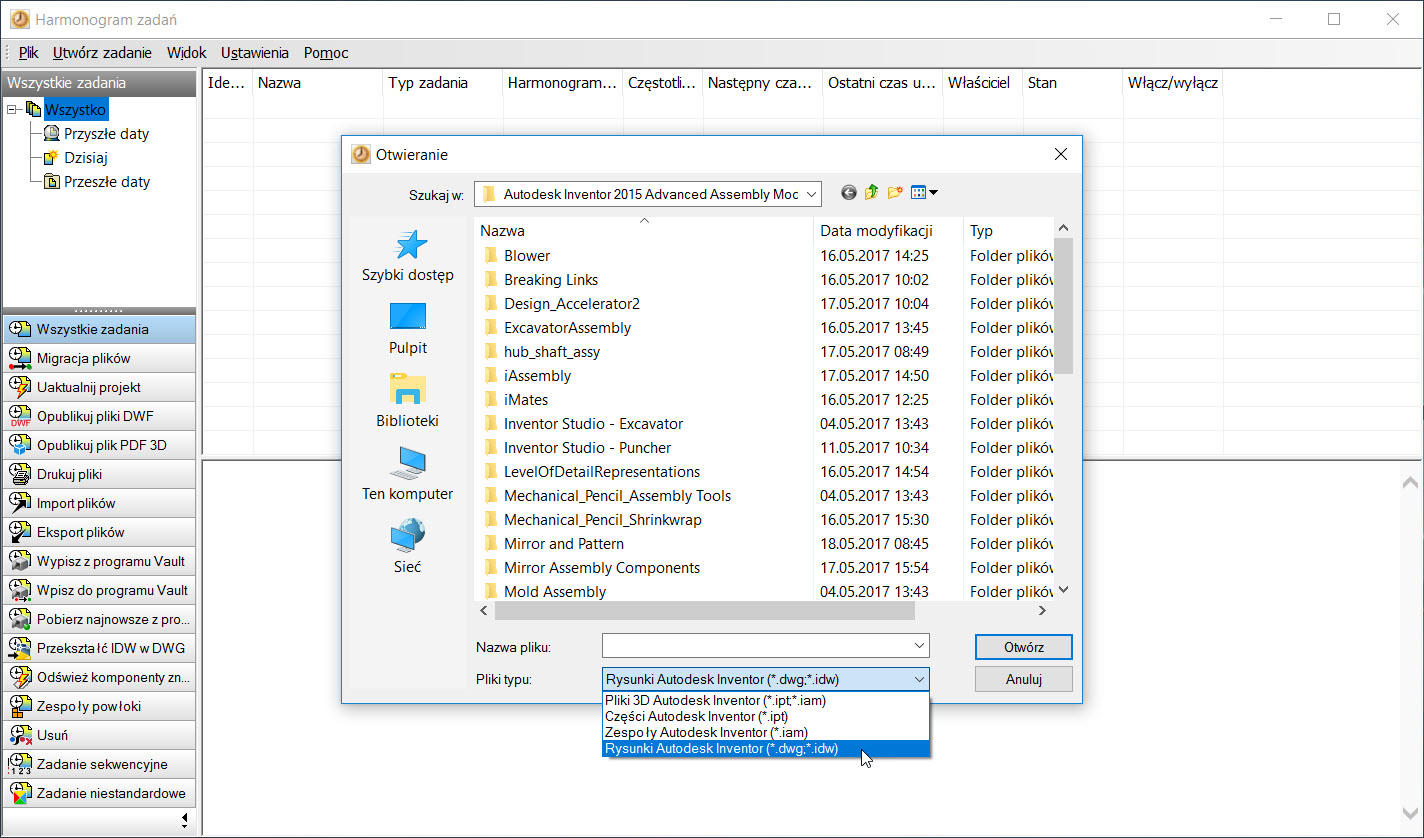Viewport: 1424px width, 838px height.
Task: Click the Migracja plików task icon
Action: point(20,358)
